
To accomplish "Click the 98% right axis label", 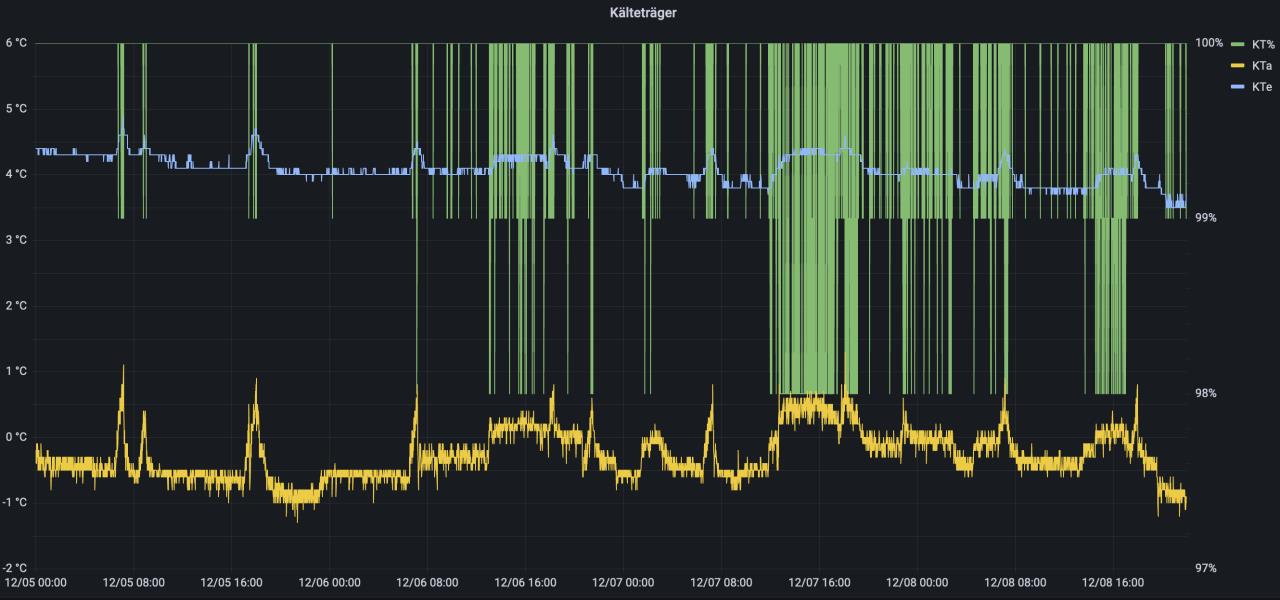I will point(1206,393).
